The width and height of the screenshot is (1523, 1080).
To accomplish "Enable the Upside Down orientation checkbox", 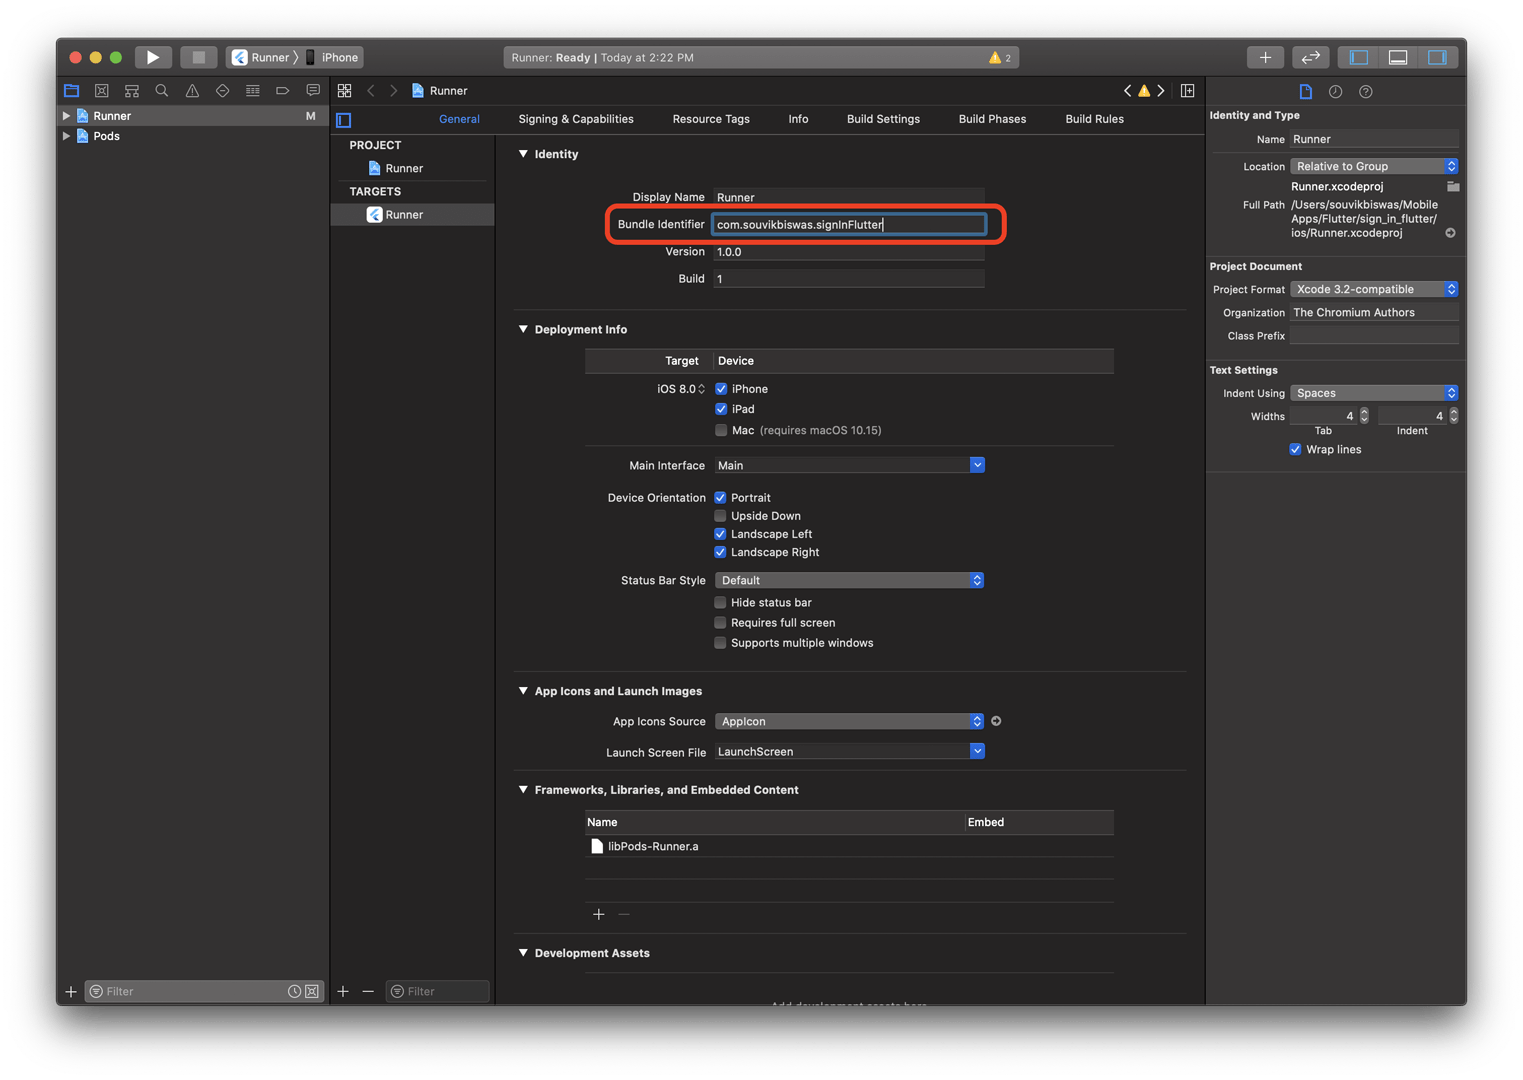I will [720, 516].
